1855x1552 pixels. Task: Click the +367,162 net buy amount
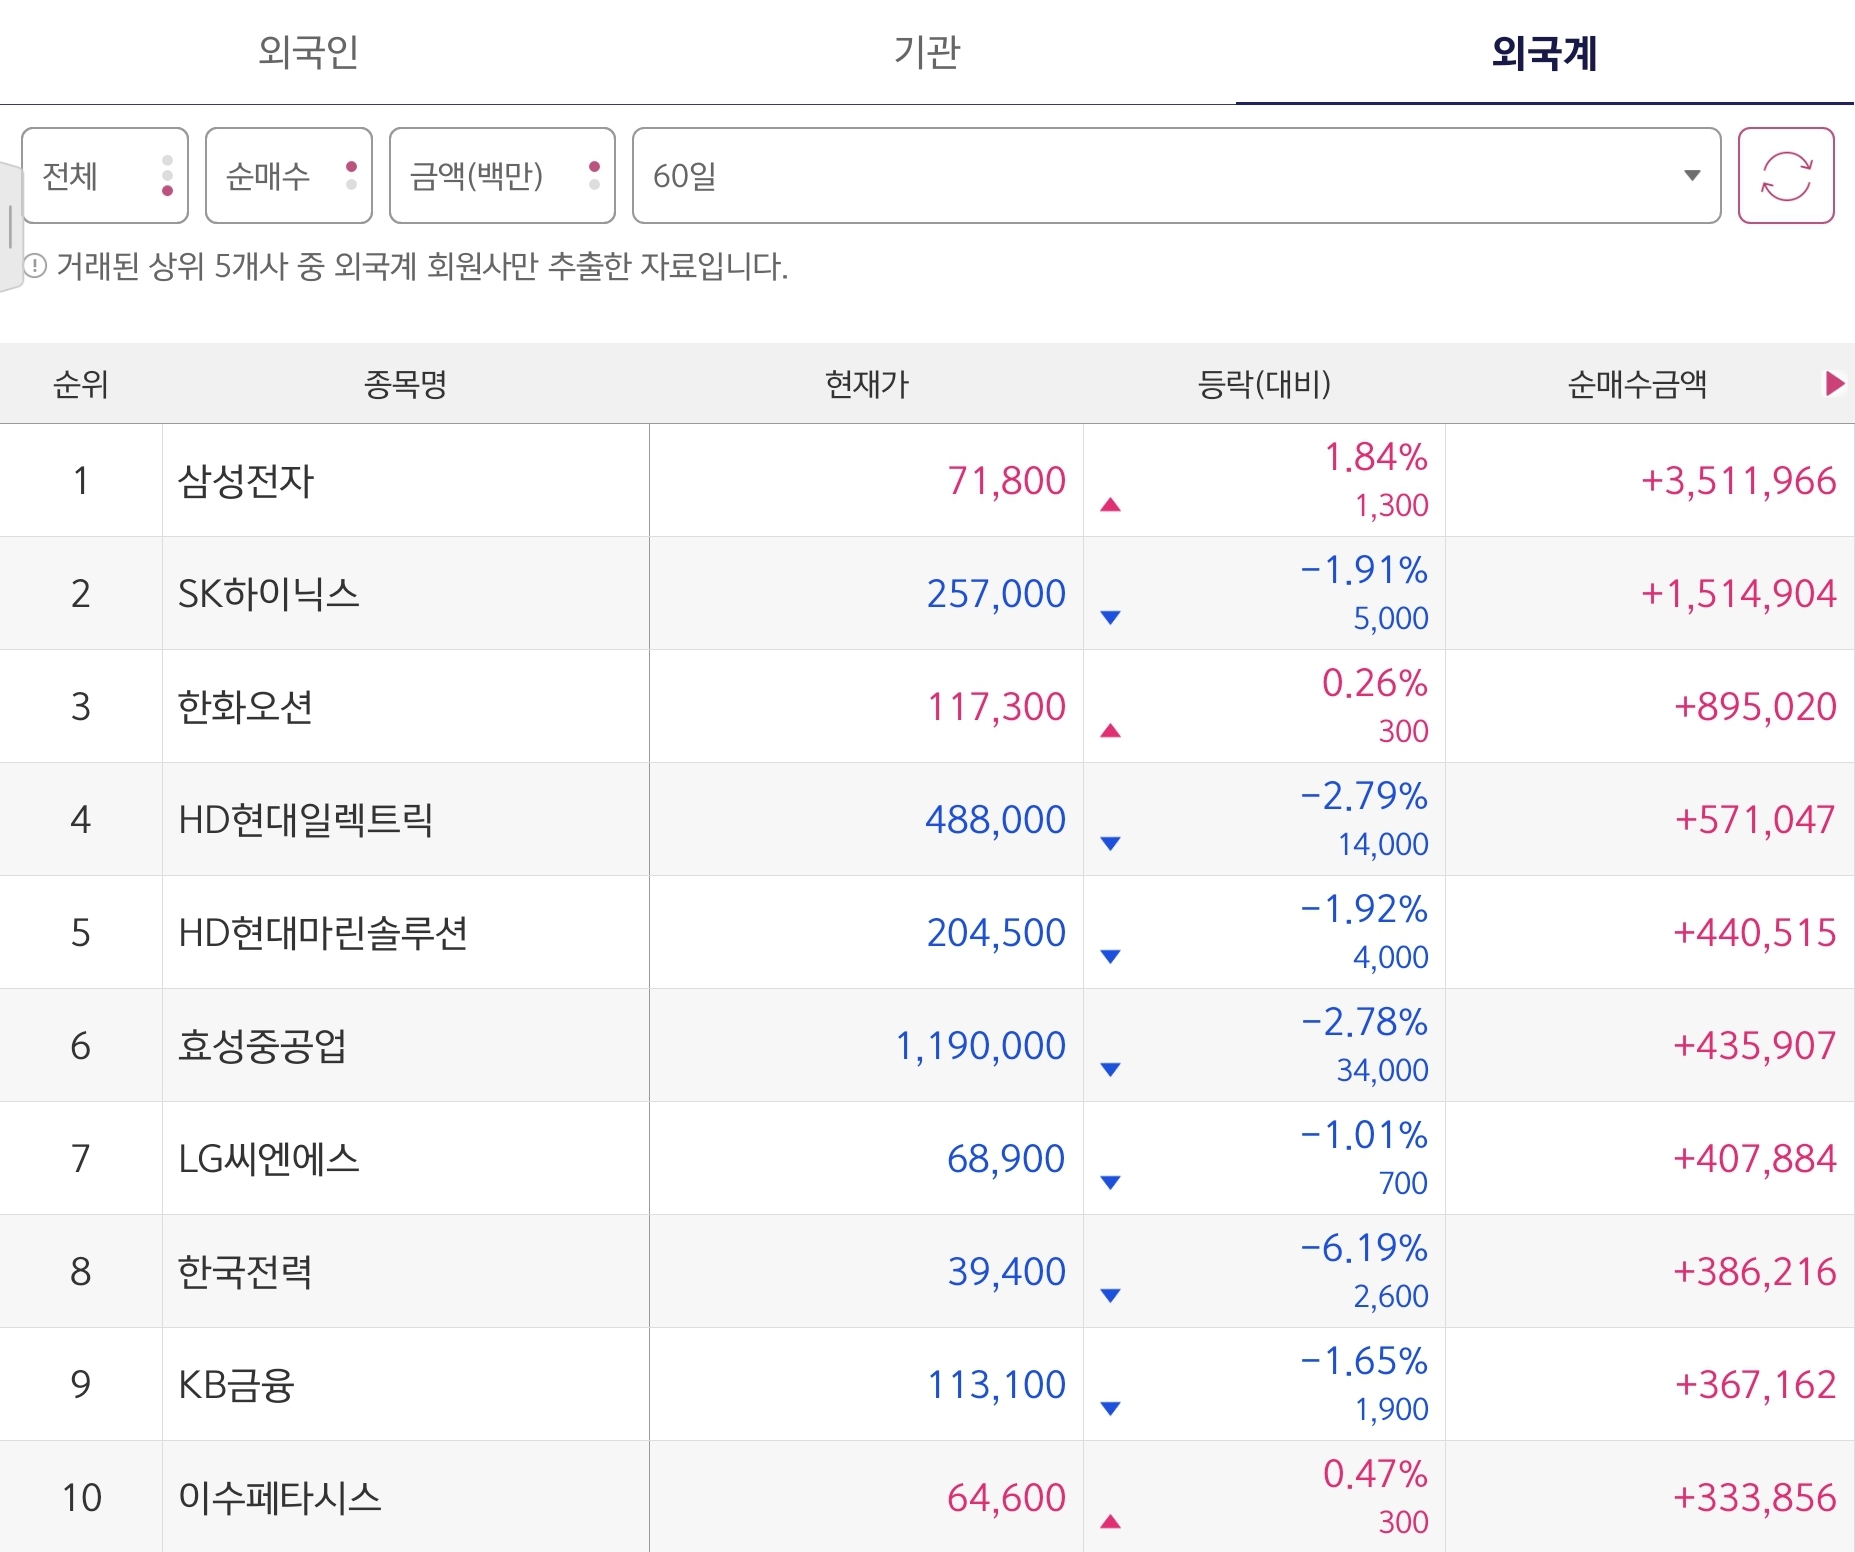(x=1755, y=1385)
